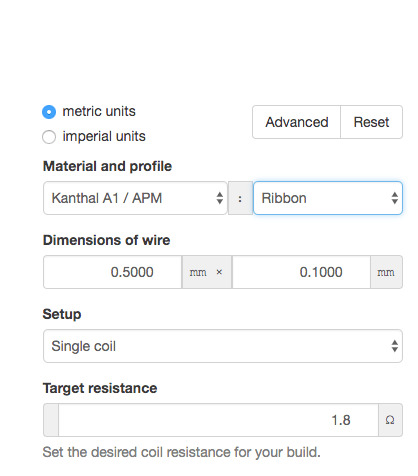
Task: Click the metric units label text
Action: 99,111
